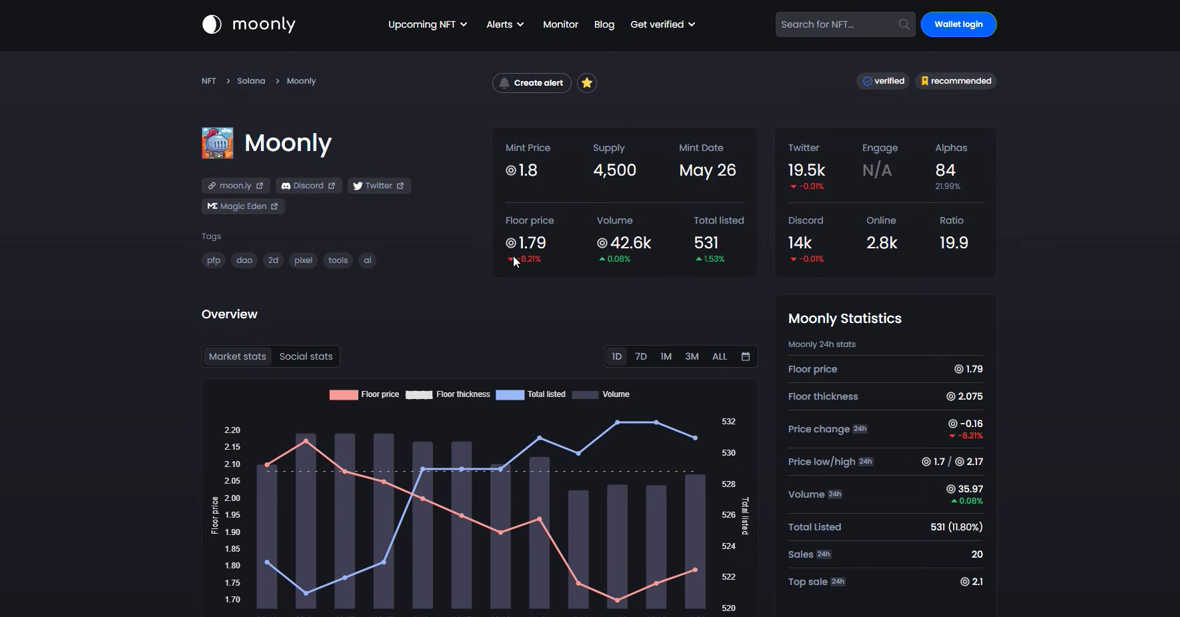Screen dimensions: 1180x617
Task: Click the Supply value 4,500
Action: point(614,170)
